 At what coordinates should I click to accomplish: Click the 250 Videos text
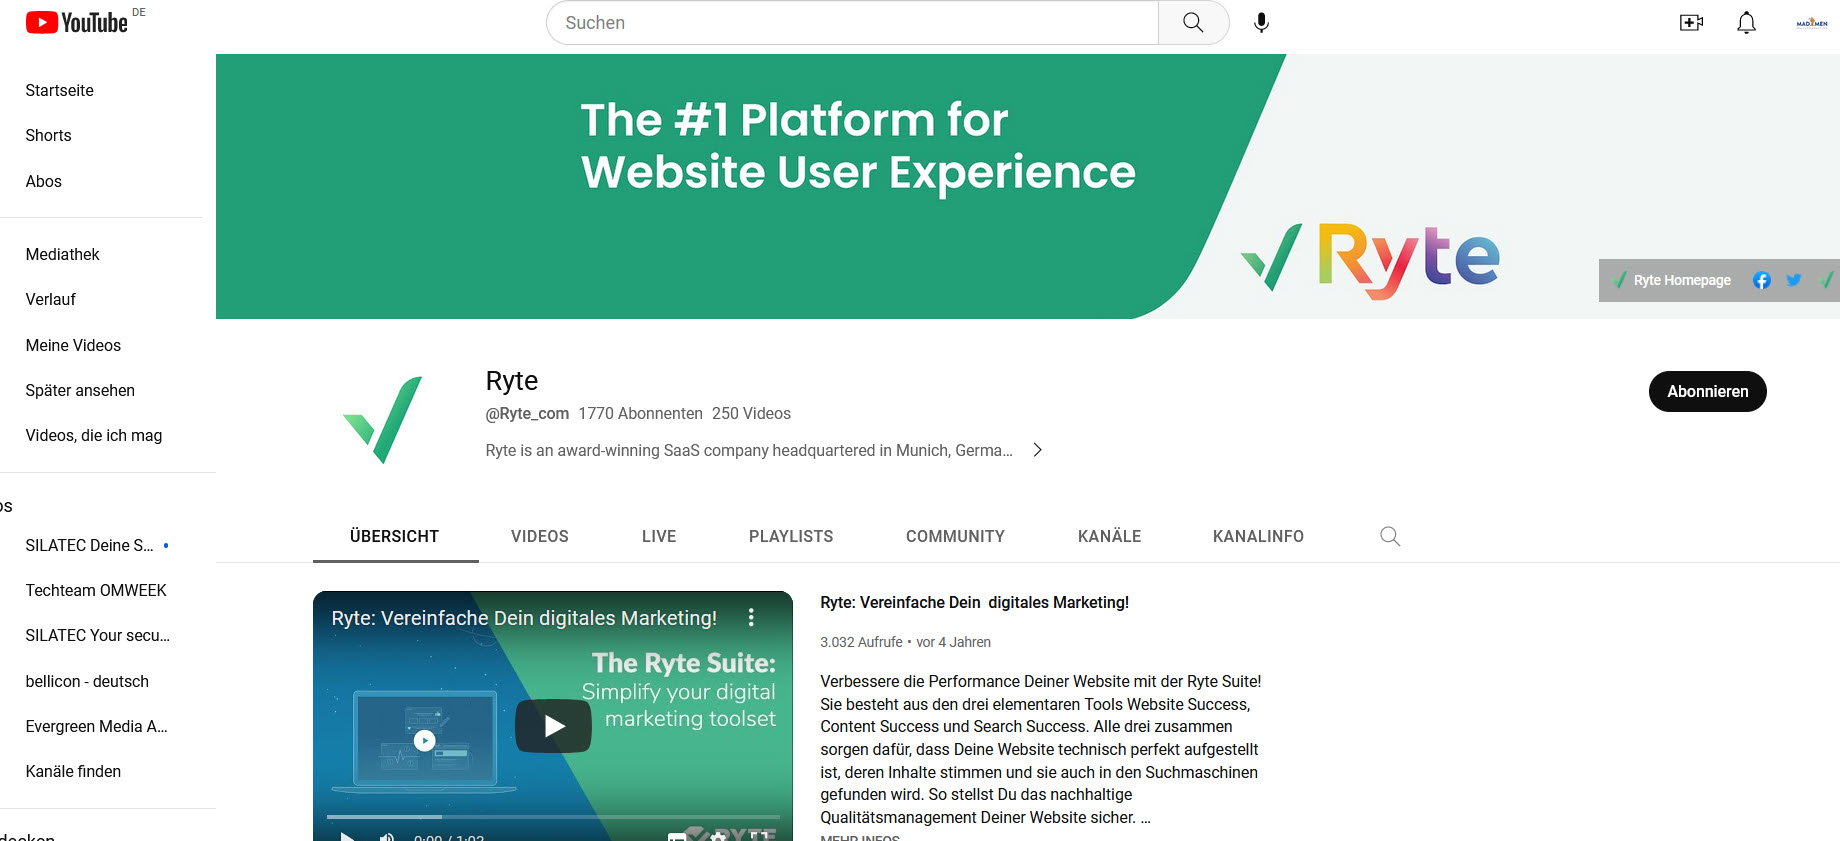751,413
